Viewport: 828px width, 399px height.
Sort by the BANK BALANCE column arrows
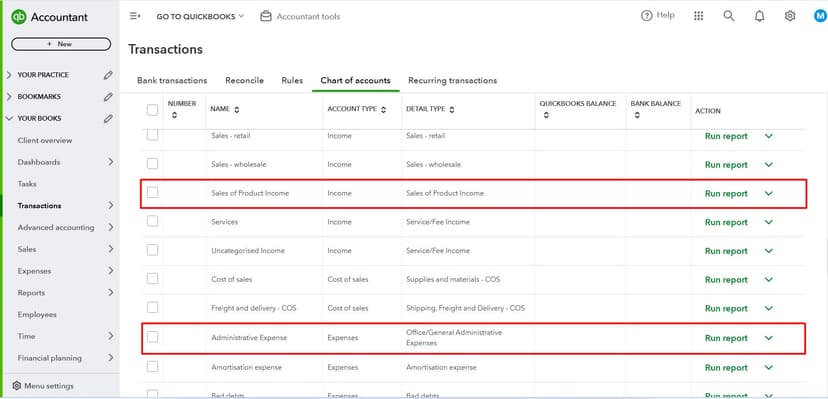[x=637, y=115]
